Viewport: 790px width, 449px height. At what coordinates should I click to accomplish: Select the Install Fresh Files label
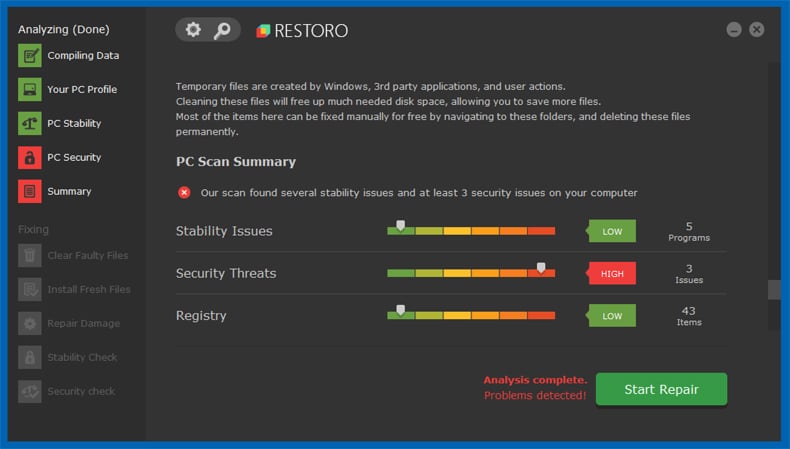click(x=89, y=289)
